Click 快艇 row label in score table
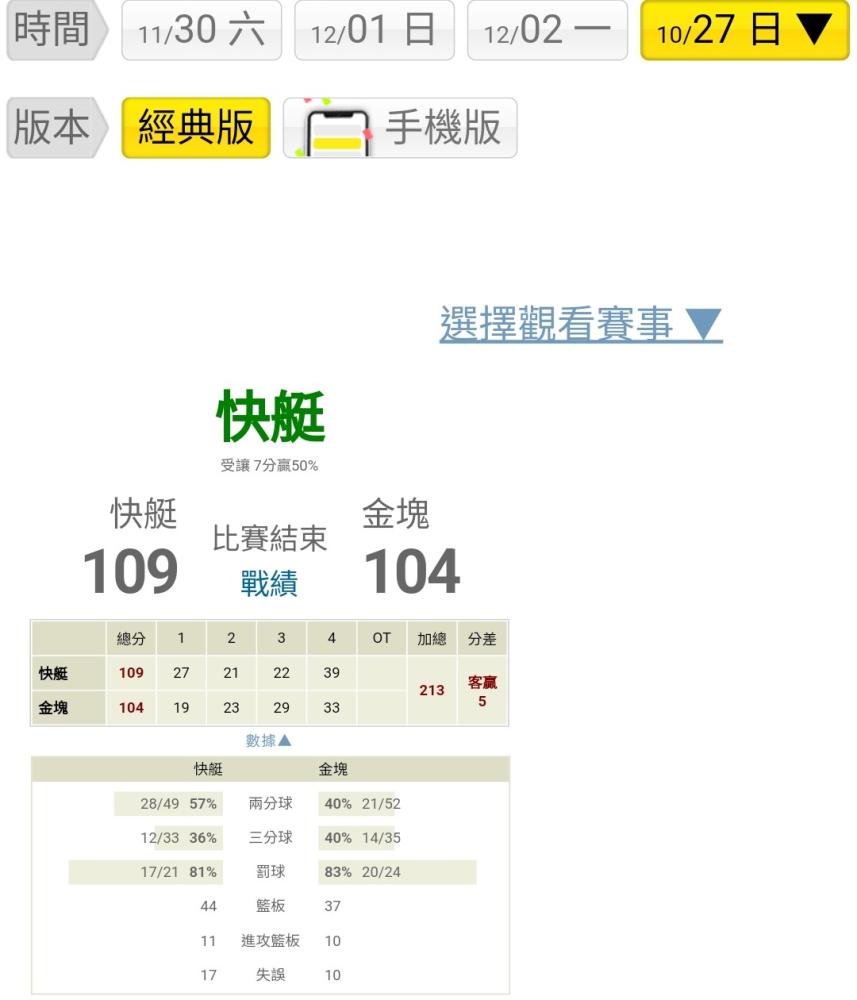The width and height of the screenshot is (857, 1000). 68,673
